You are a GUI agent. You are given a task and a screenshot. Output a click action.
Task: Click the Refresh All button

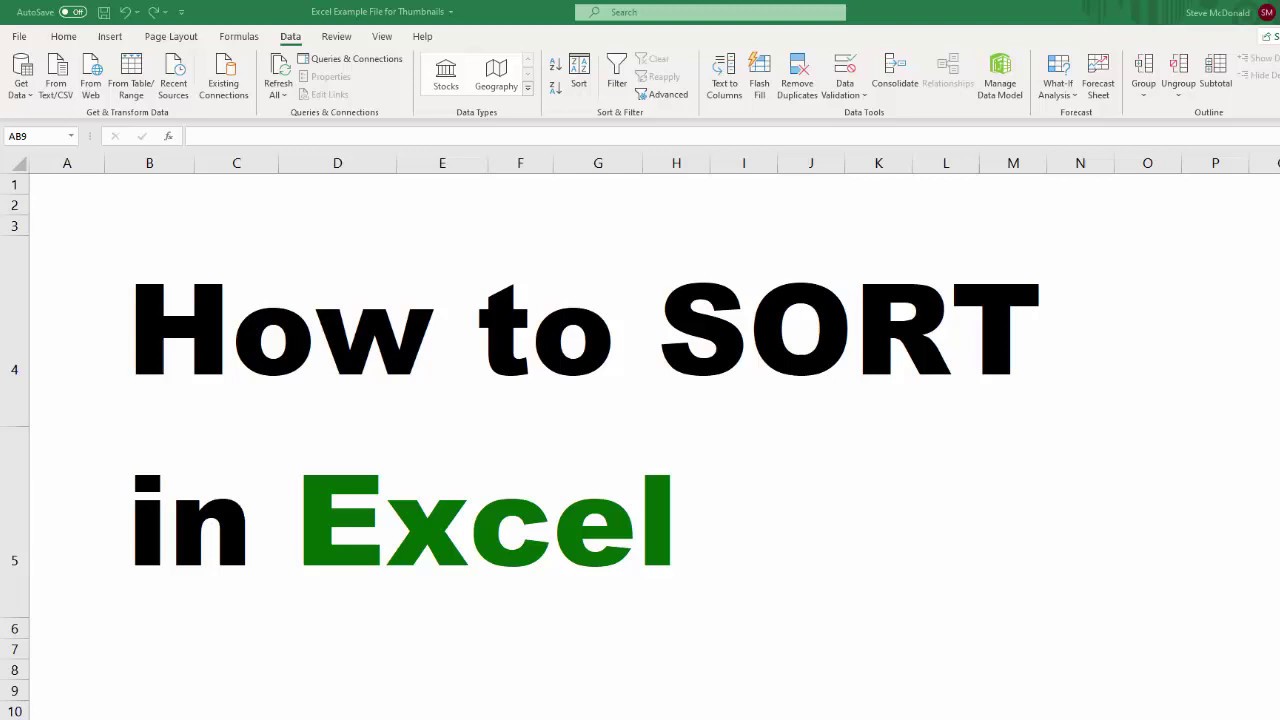[278, 77]
